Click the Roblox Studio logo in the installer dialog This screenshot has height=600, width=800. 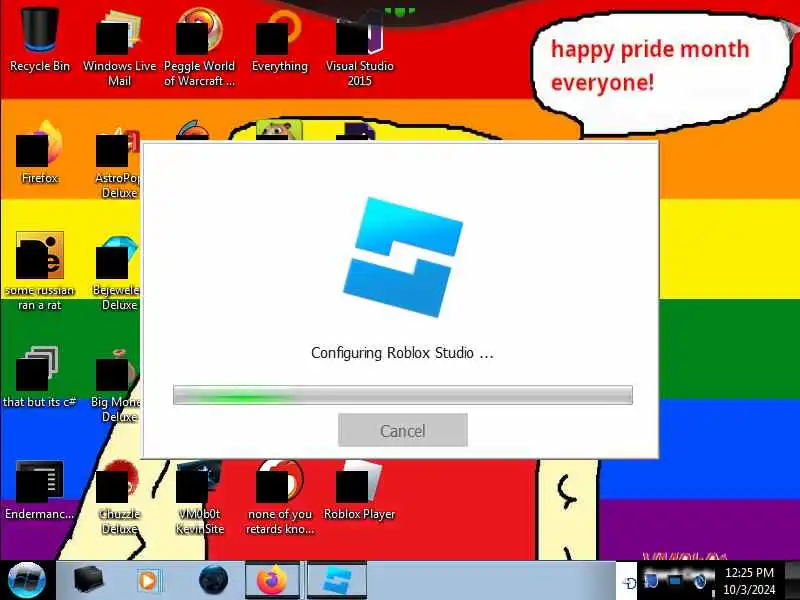403,257
